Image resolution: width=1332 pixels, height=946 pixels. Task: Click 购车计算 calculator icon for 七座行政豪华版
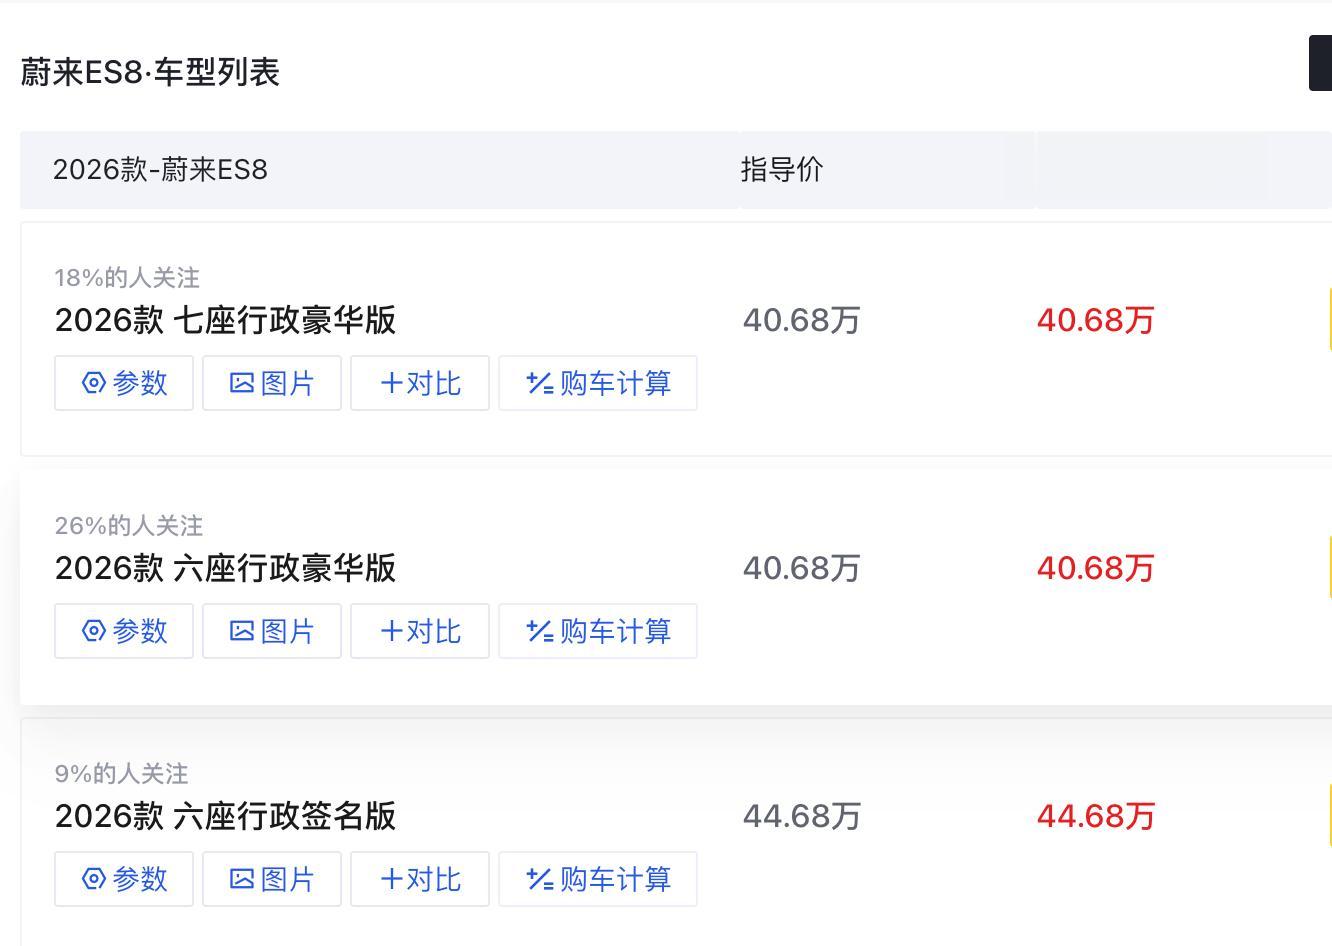point(540,383)
